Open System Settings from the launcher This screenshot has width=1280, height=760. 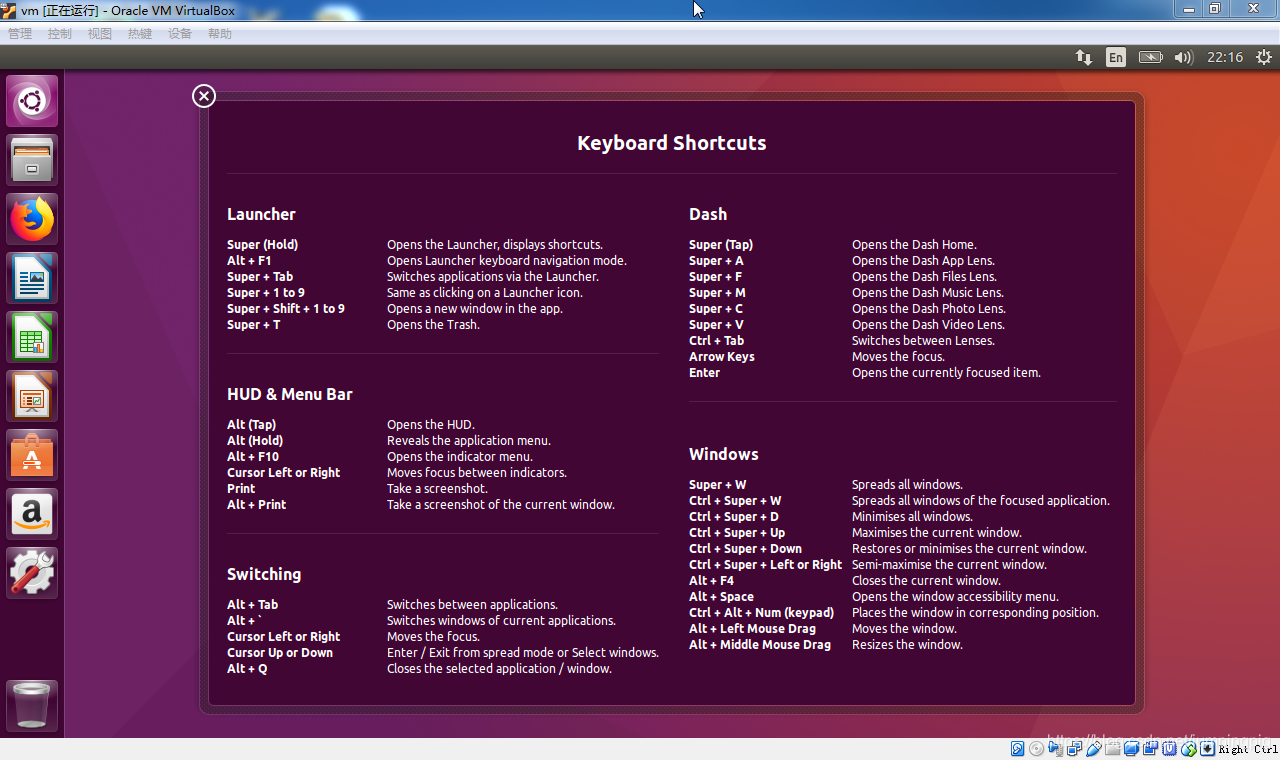tap(32, 573)
